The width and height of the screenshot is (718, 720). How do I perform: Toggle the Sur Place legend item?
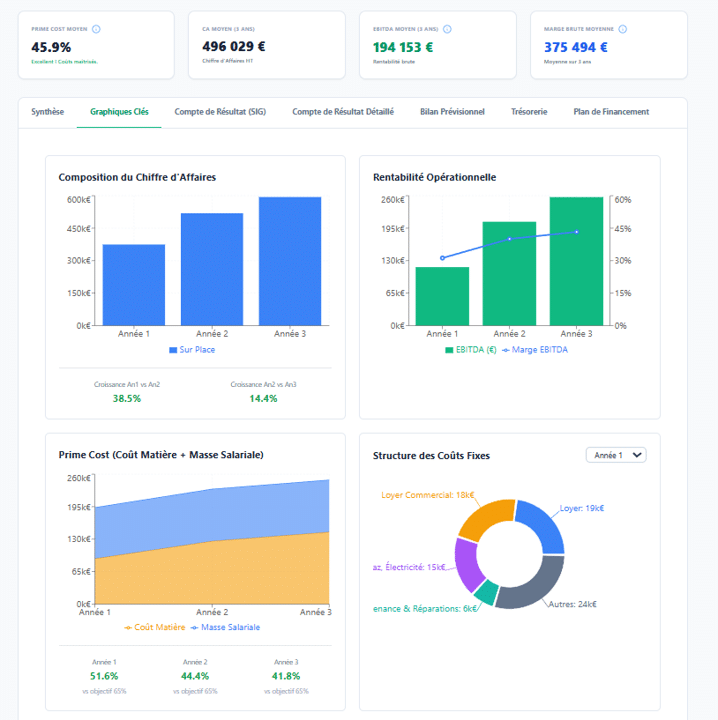tap(192, 350)
